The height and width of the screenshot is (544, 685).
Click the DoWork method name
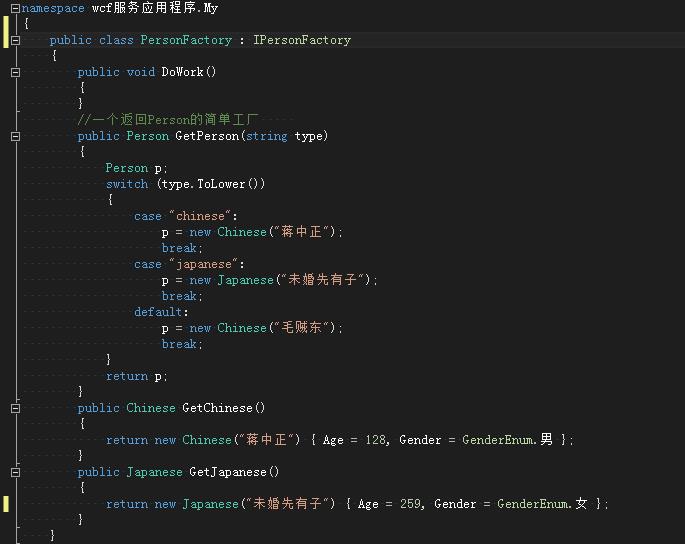[x=182, y=72]
